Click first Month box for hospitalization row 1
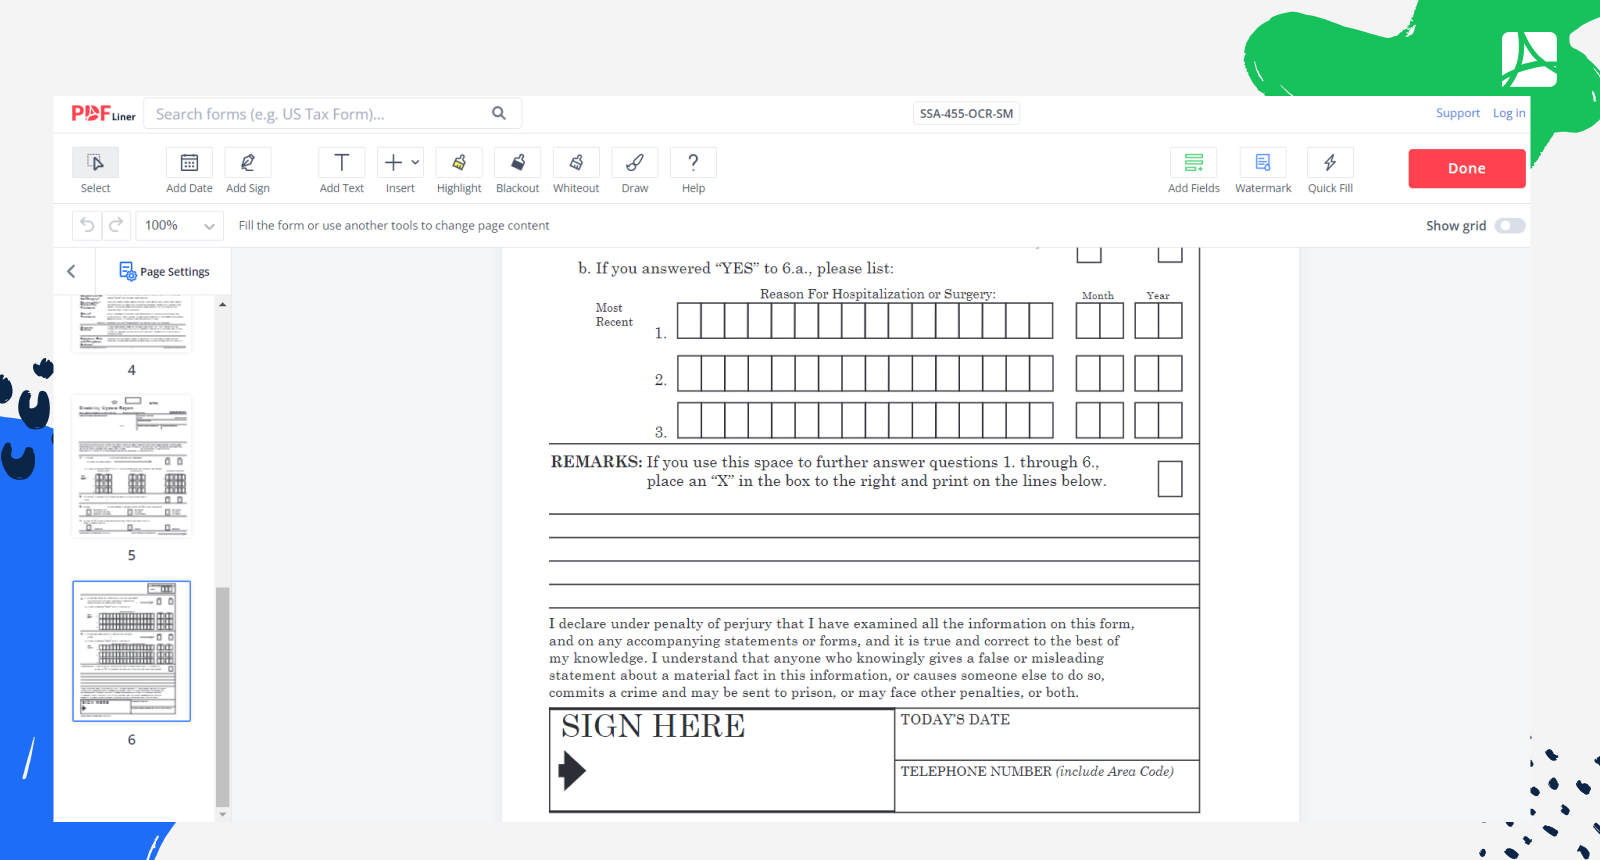The width and height of the screenshot is (1600, 860). [1088, 321]
